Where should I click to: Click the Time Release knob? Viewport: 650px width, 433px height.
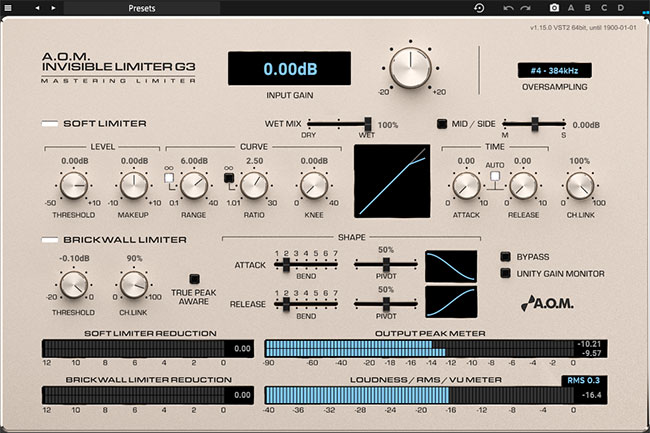pos(523,186)
